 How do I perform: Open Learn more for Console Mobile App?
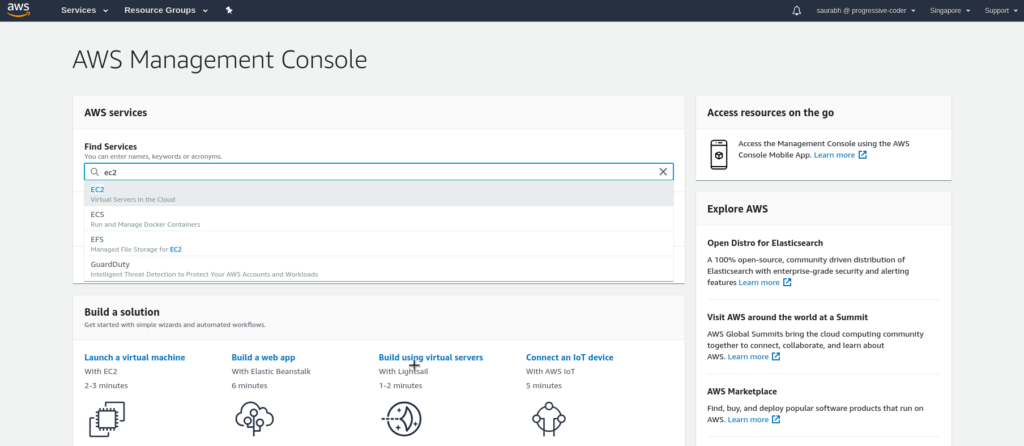coord(834,155)
